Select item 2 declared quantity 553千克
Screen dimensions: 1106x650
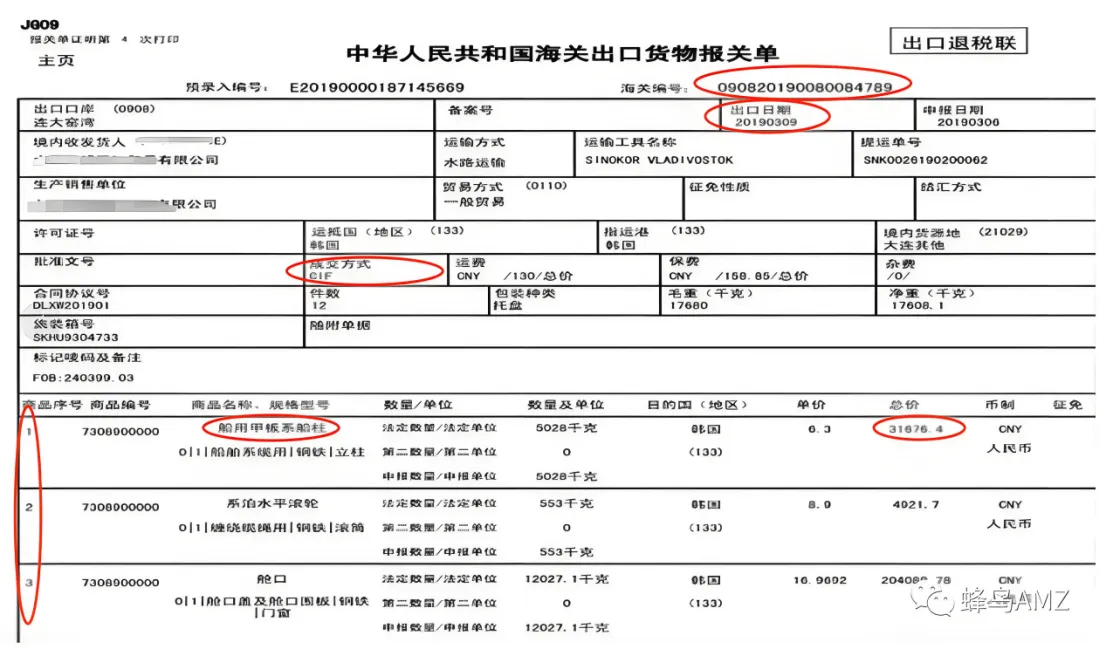tap(566, 551)
